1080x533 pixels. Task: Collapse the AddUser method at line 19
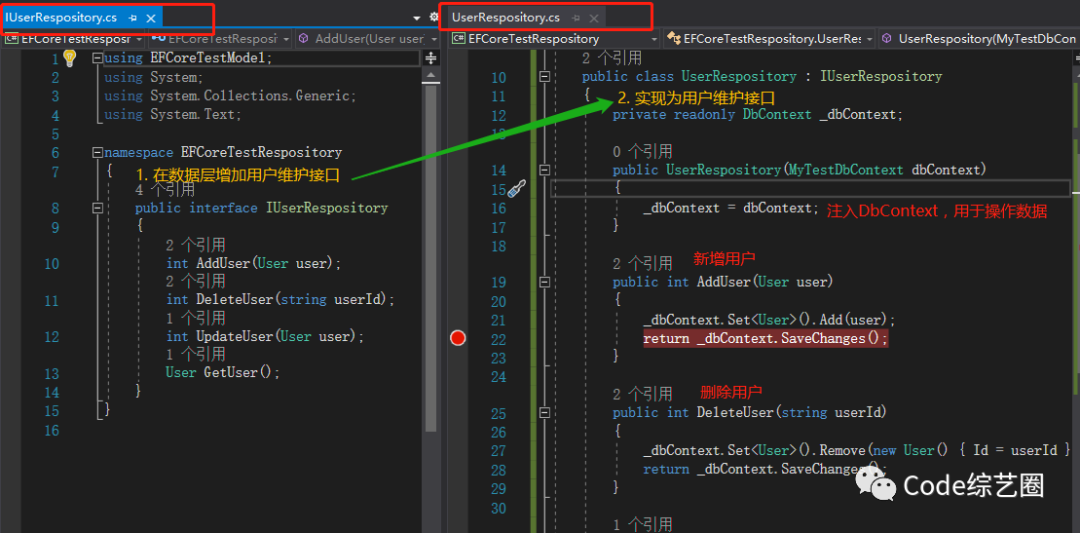(545, 282)
